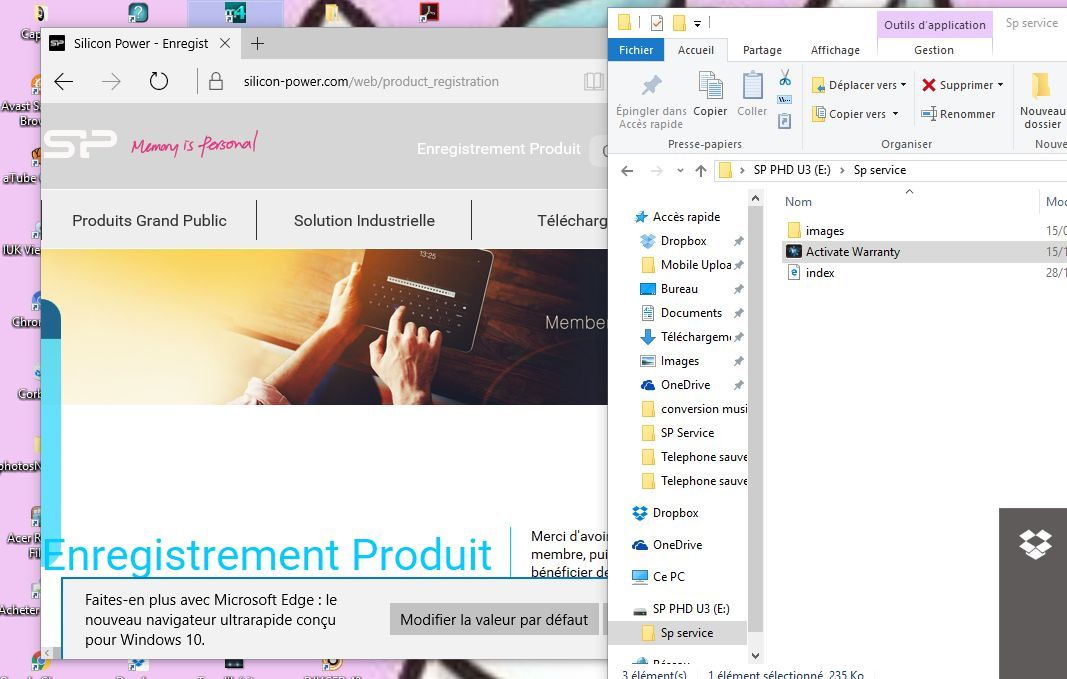The height and width of the screenshot is (679, 1067).
Task: Click Outils d'application contextual tab
Action: click(934, 25)
